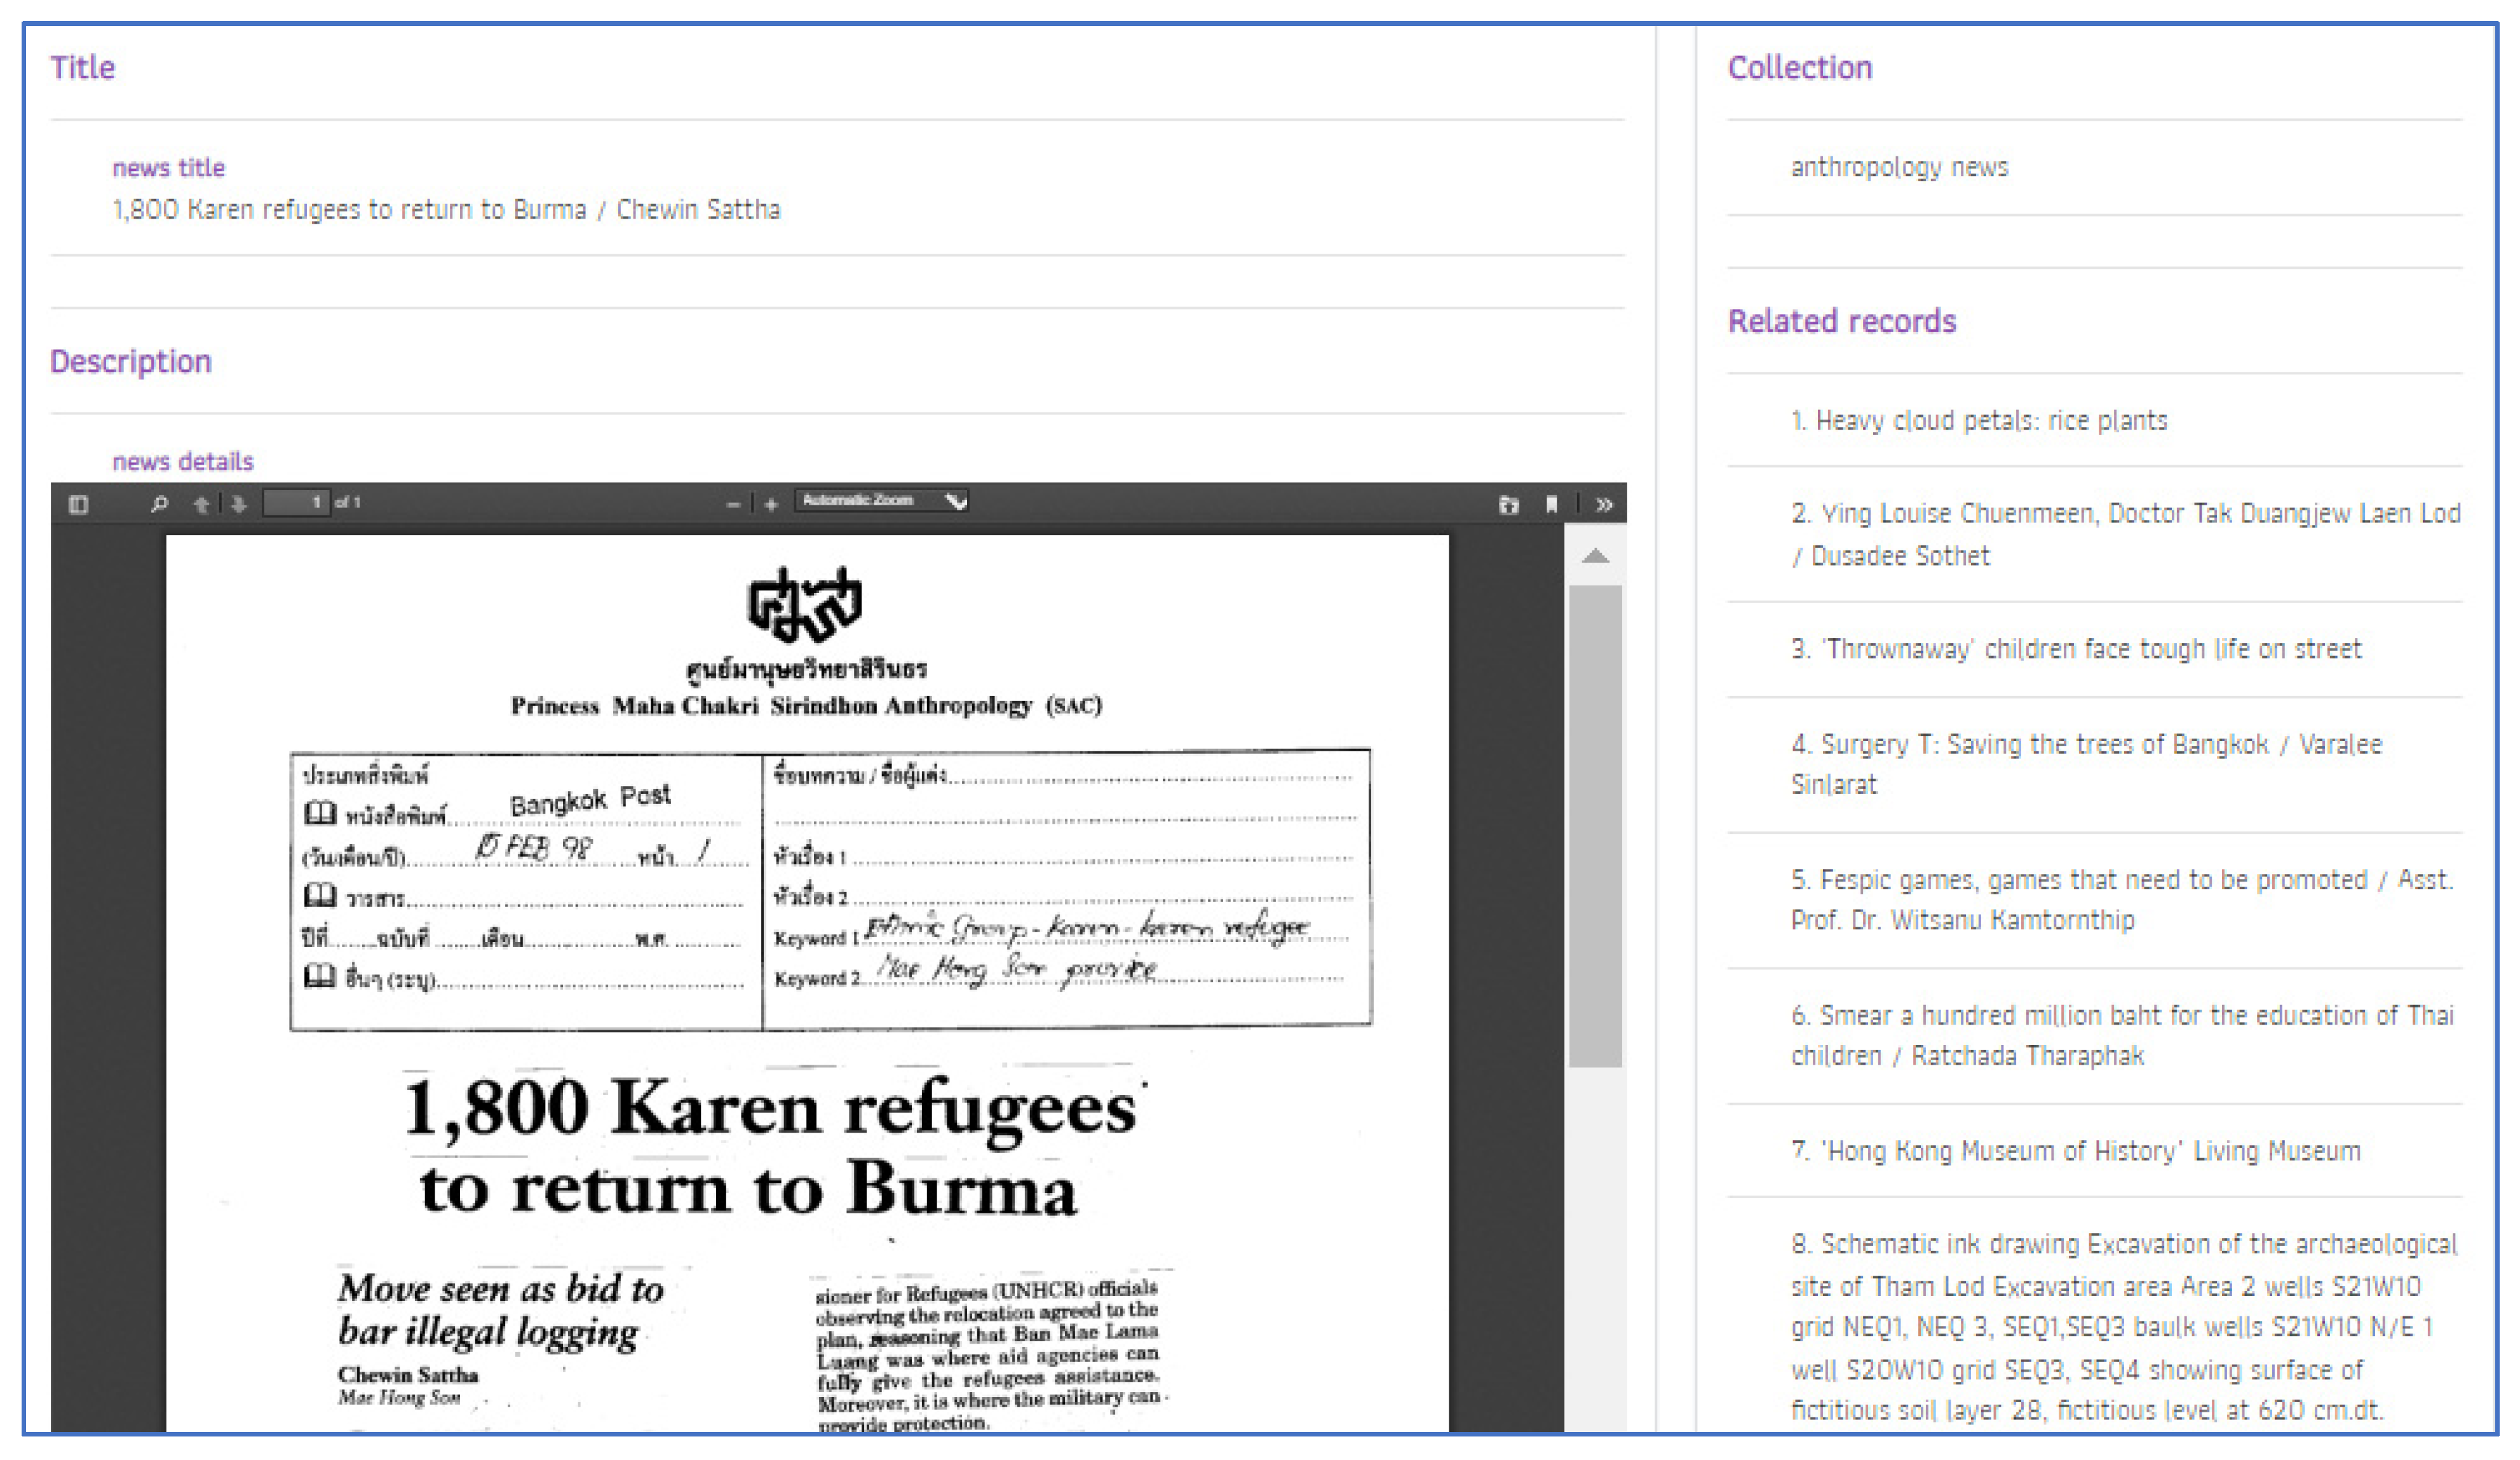Image resolution: width=2520 pixels, height=1460 pixels.
Task: Open find in document search
Action: [159, 504]
